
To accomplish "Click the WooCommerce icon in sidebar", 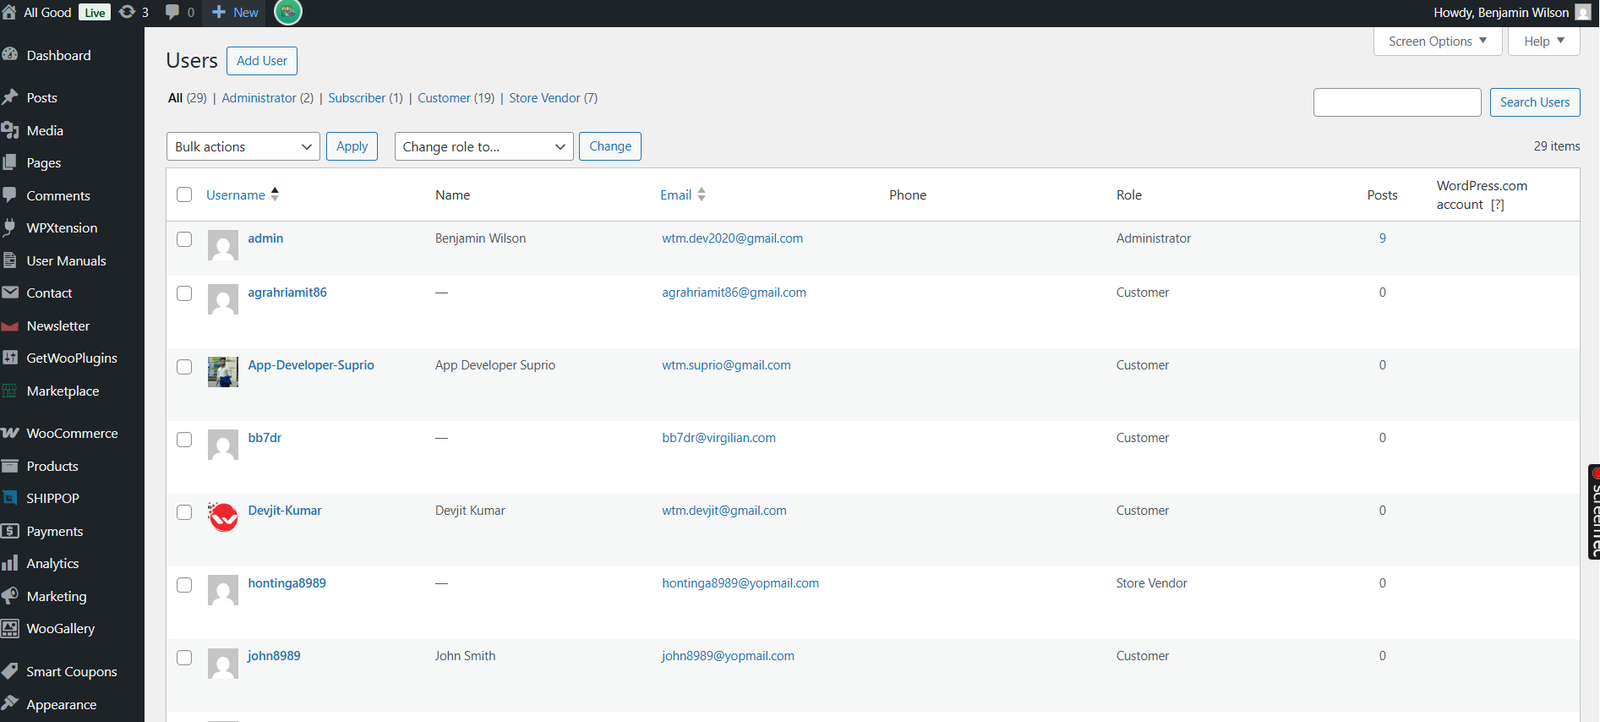I will click(10, 433).
